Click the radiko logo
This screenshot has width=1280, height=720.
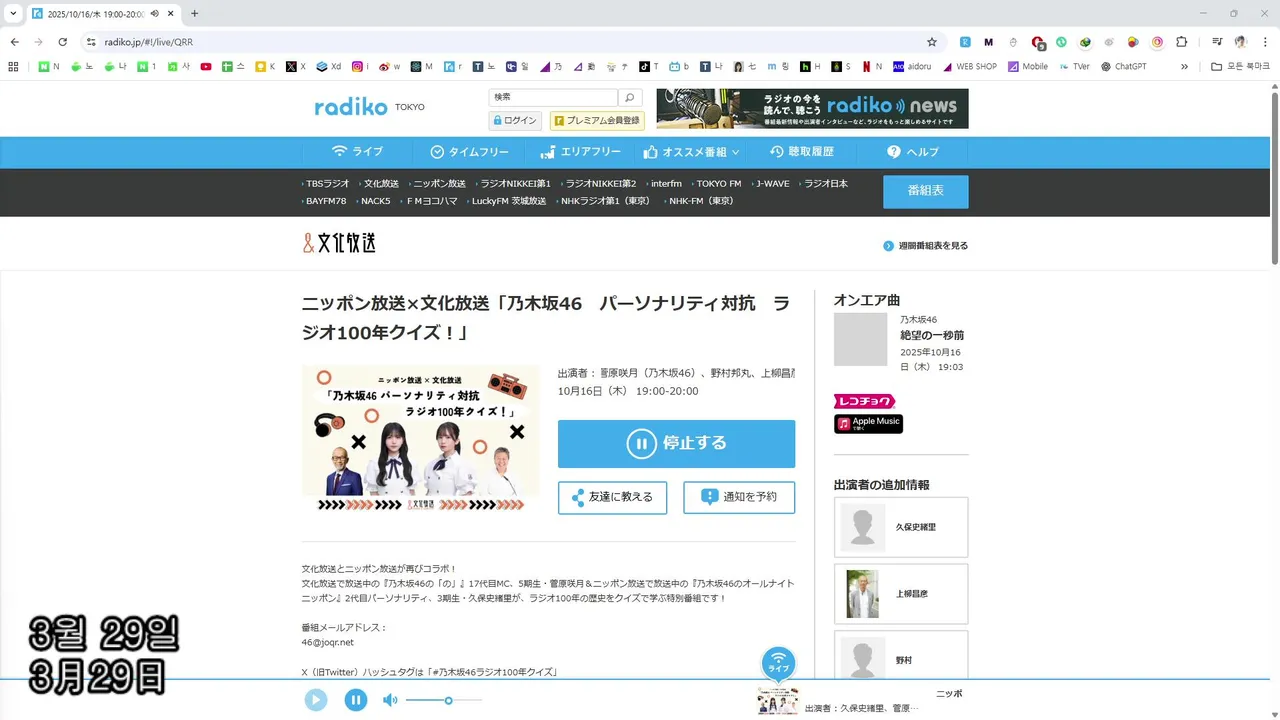351,107
